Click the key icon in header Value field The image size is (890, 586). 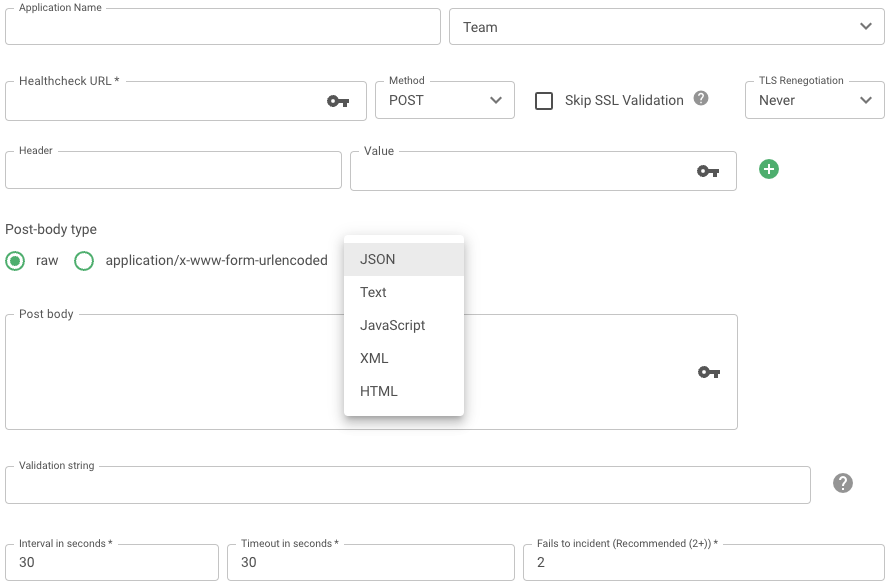click(x=708, y=171)
